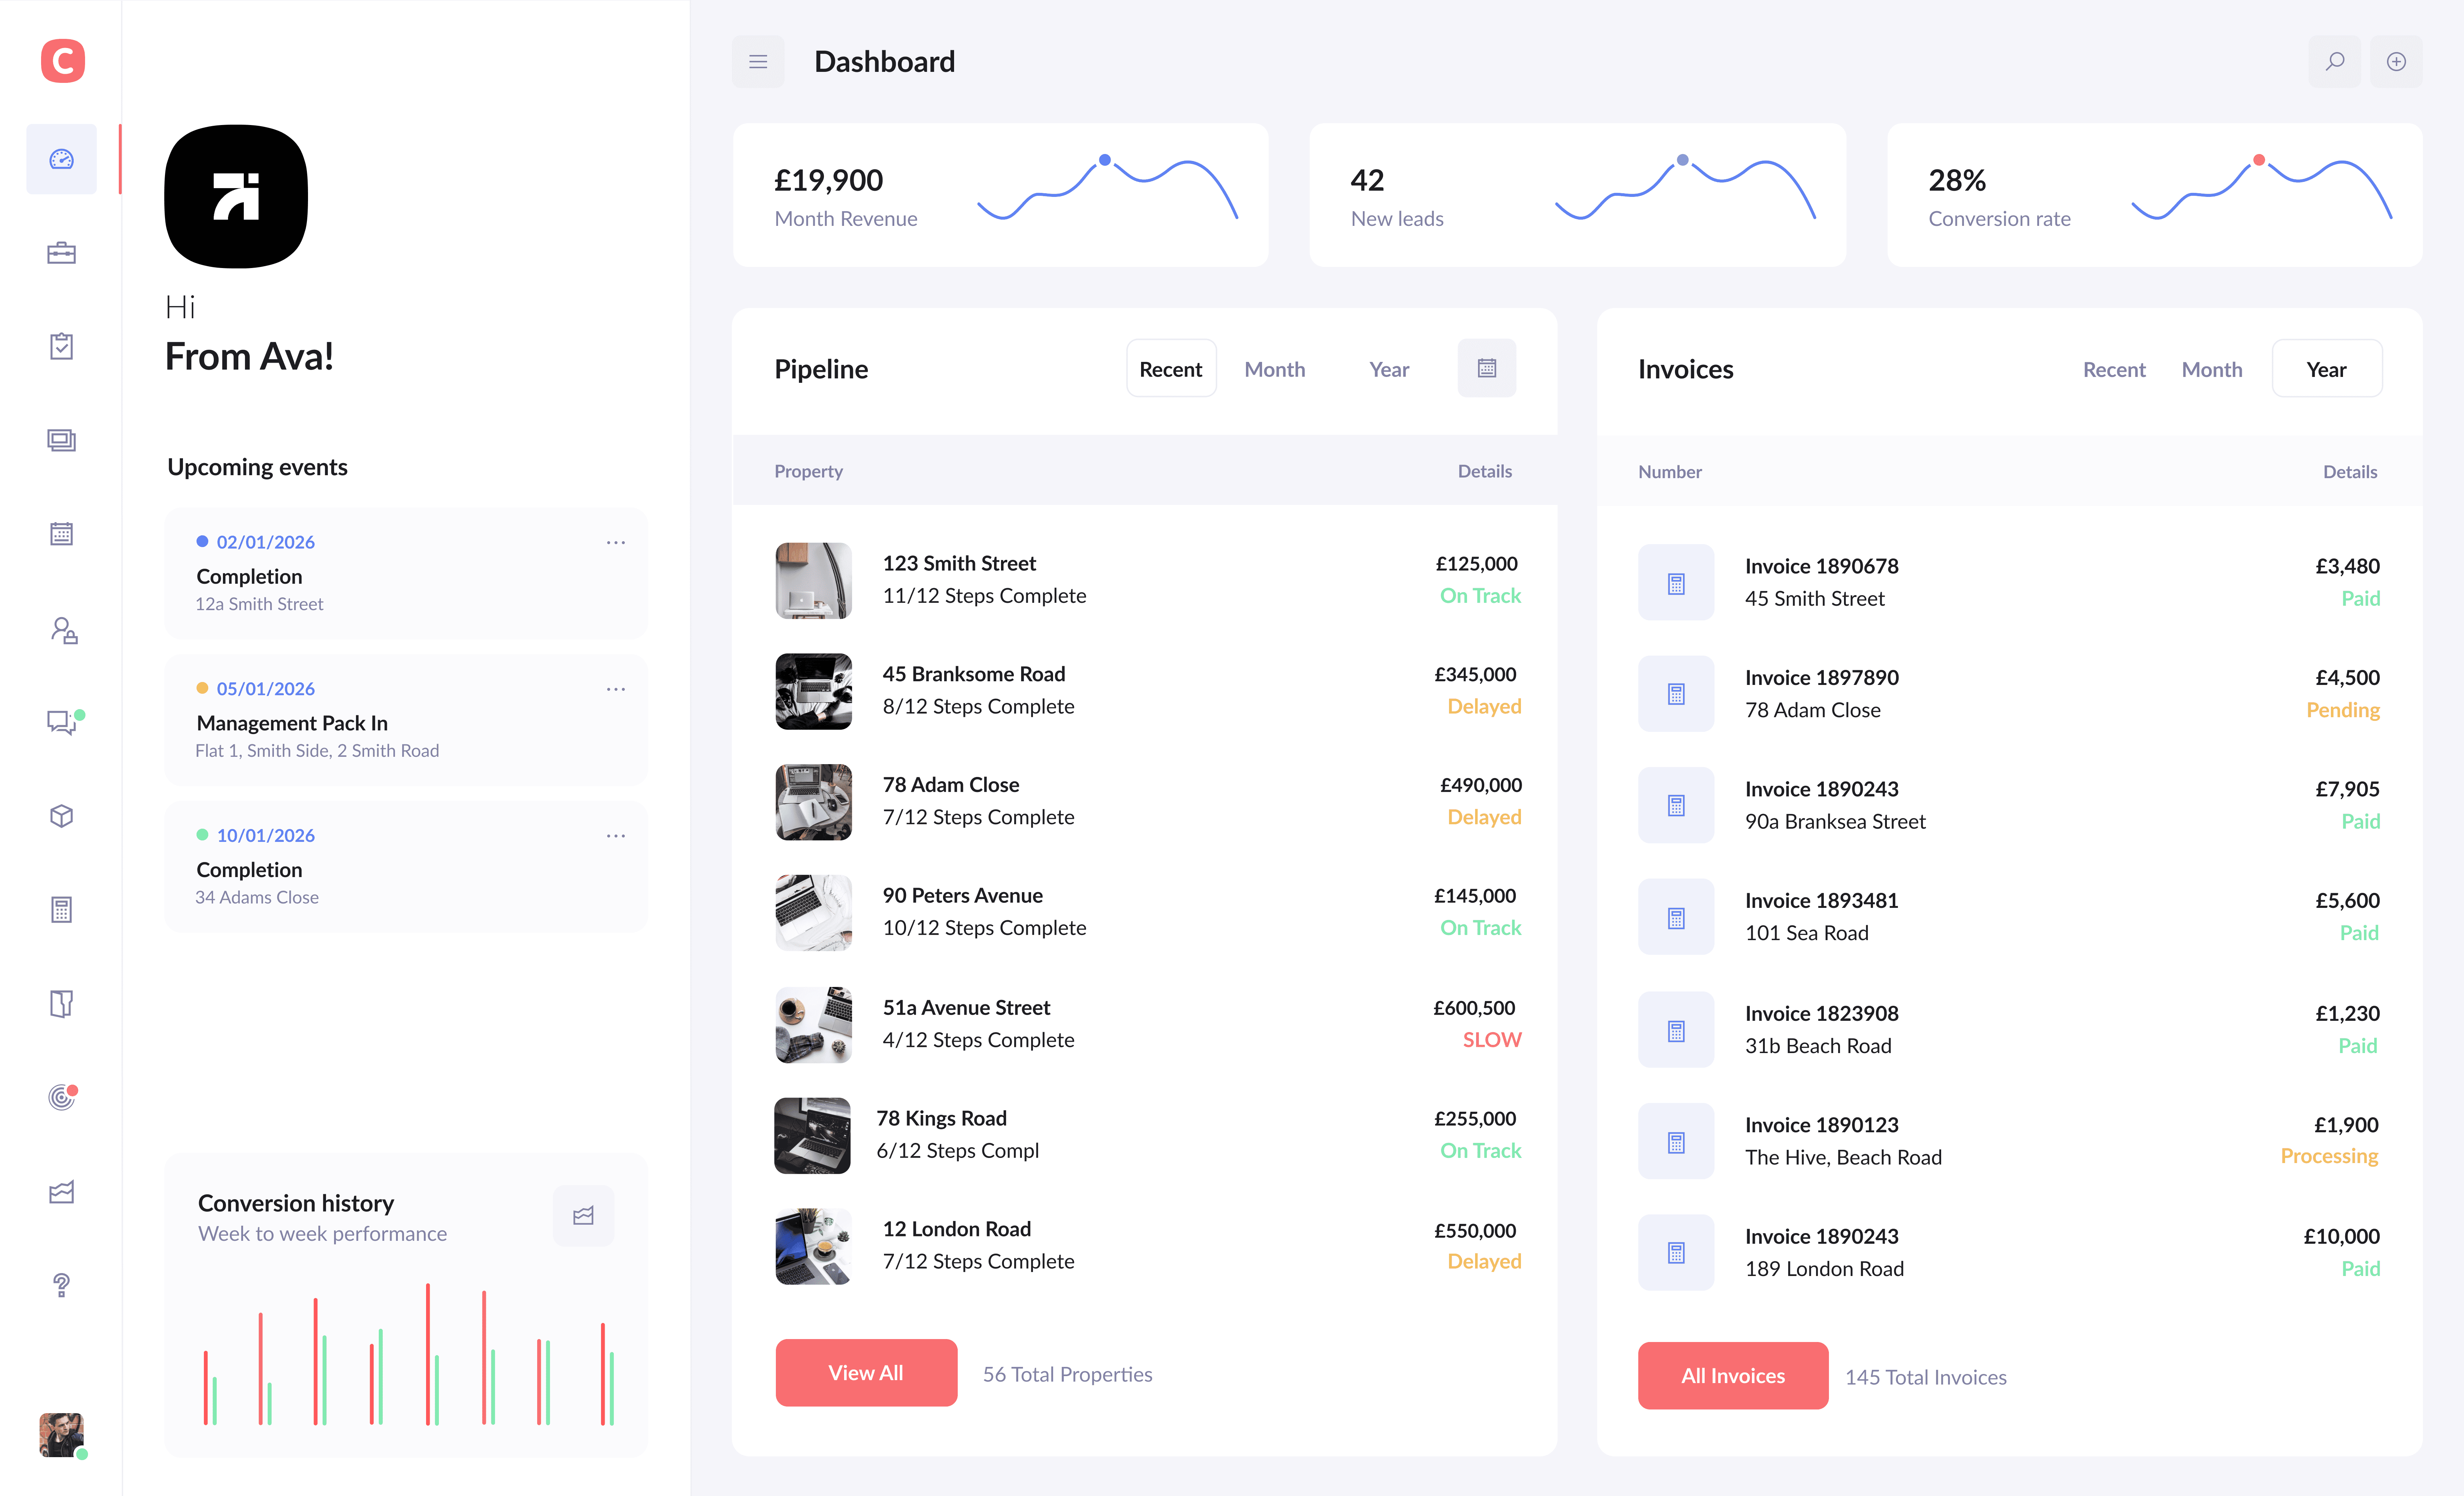Click the clipboard checklist sidebar icon
This screenshot has width=2464, height=1496.
[x=61, y=346]
